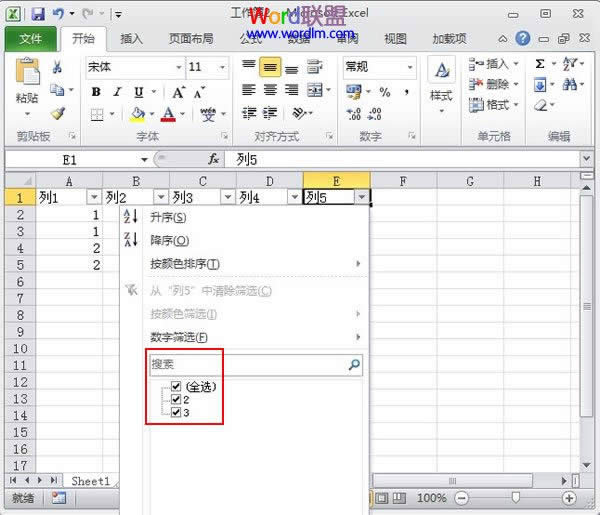
Task: Click the Percent Style icon
Action: [385, 92]
